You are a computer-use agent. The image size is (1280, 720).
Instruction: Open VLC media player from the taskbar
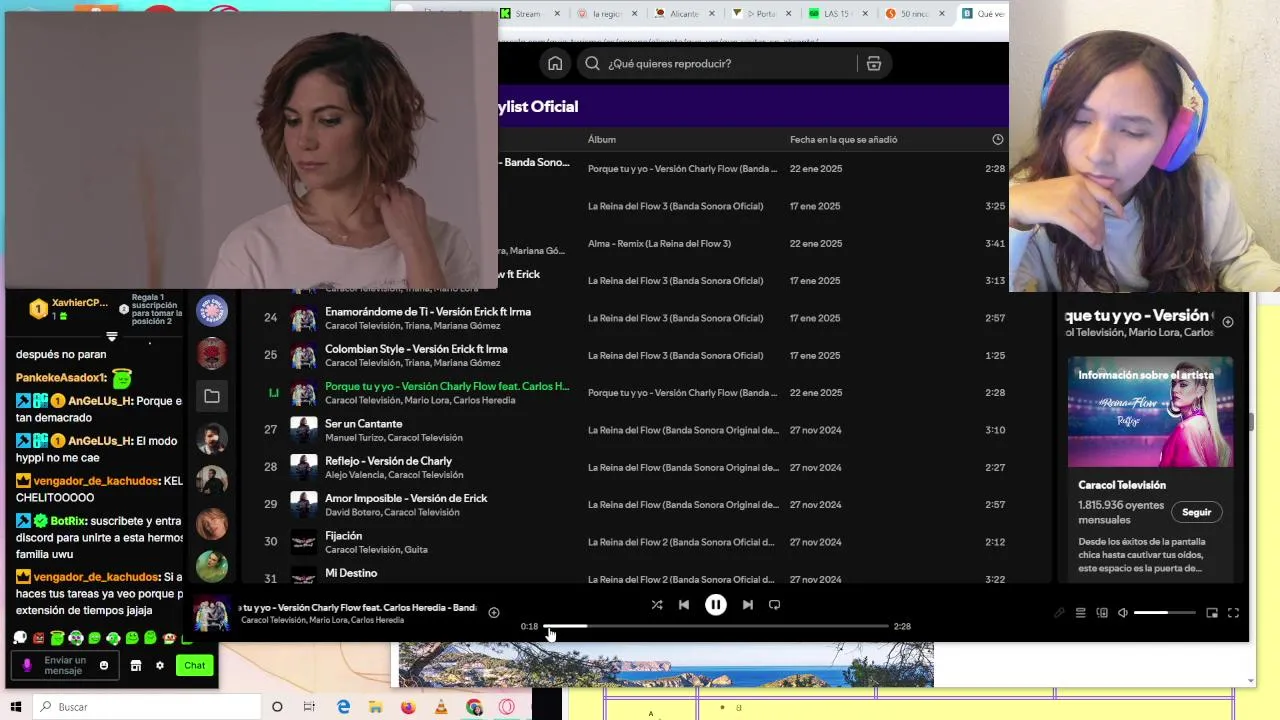[x=441, y=707]
